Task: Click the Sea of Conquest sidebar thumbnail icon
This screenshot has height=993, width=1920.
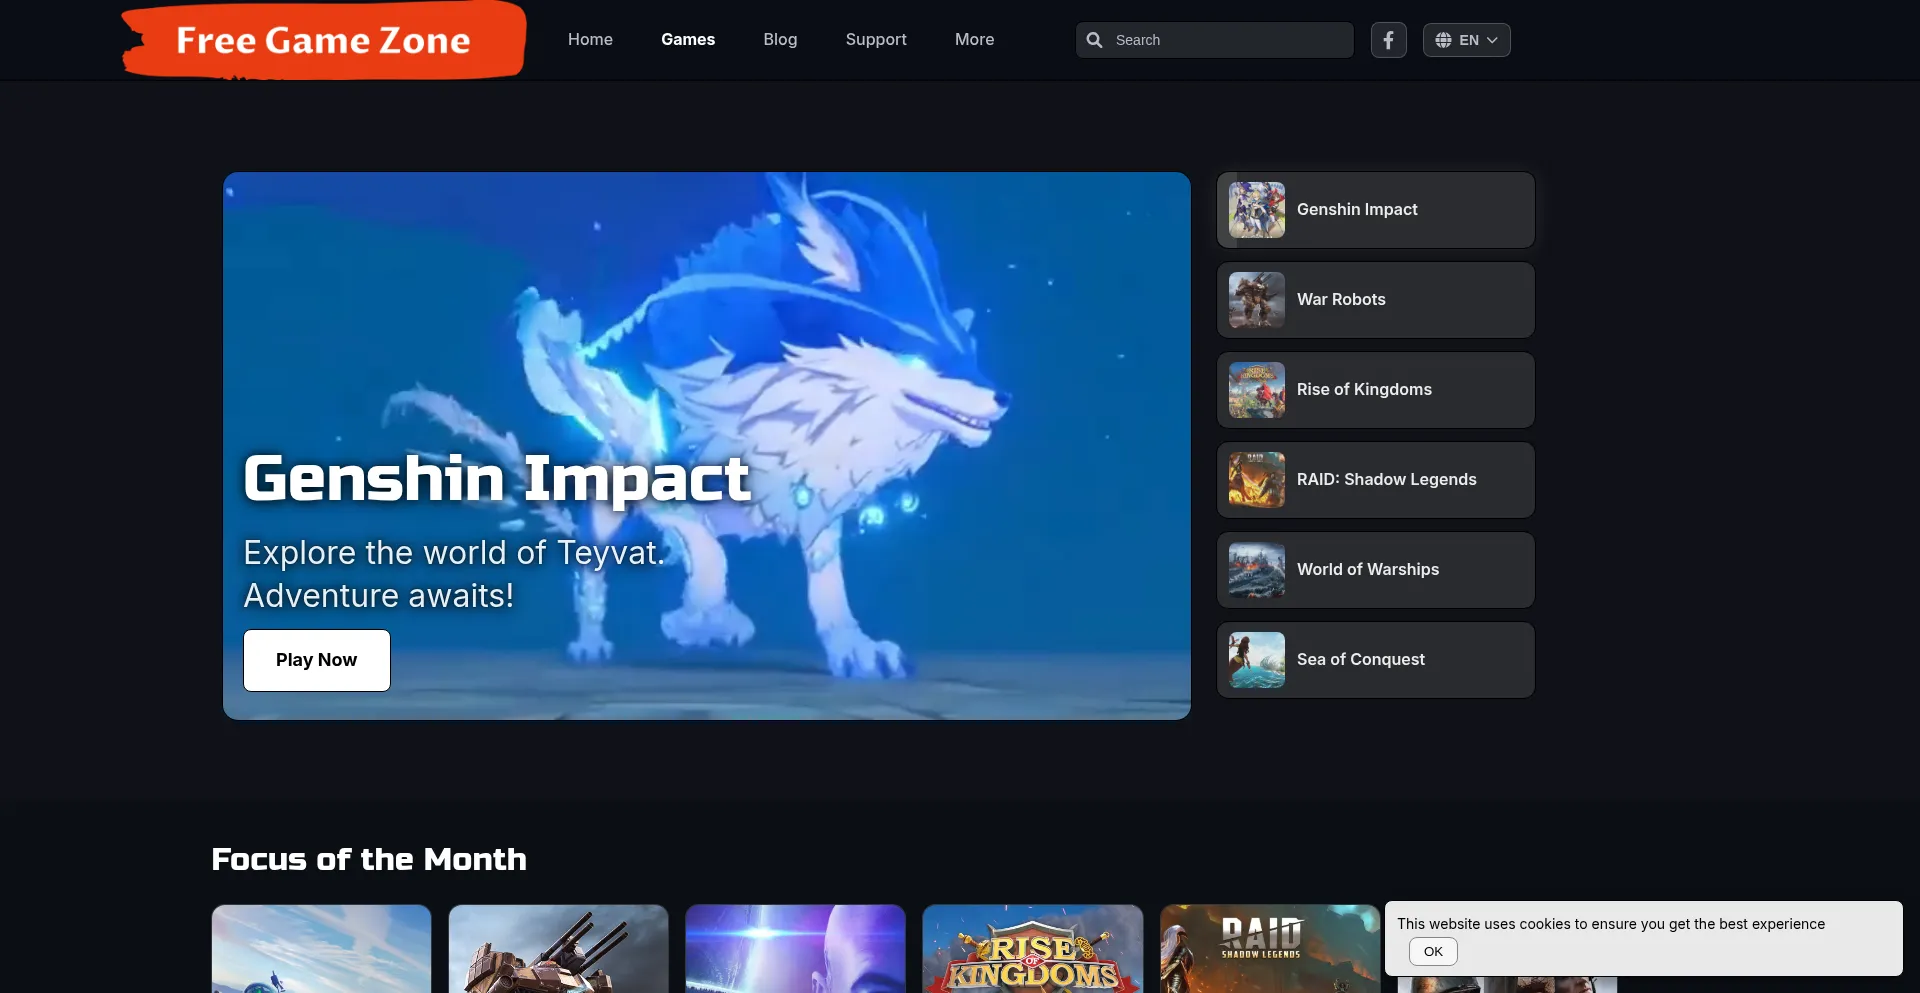Action: tap(1256, 660)
